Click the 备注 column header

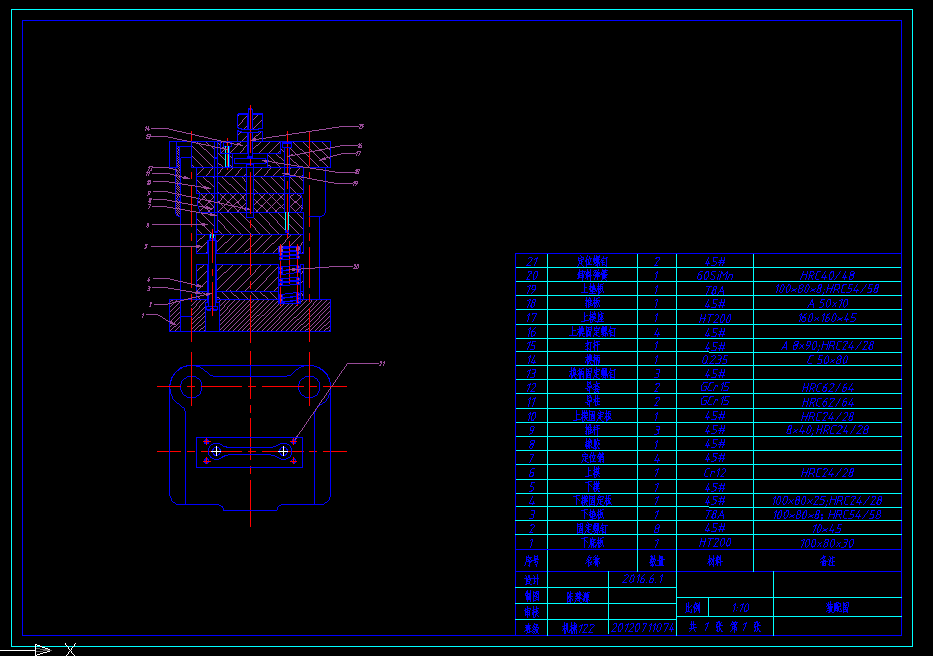click(x=827, y=561)
